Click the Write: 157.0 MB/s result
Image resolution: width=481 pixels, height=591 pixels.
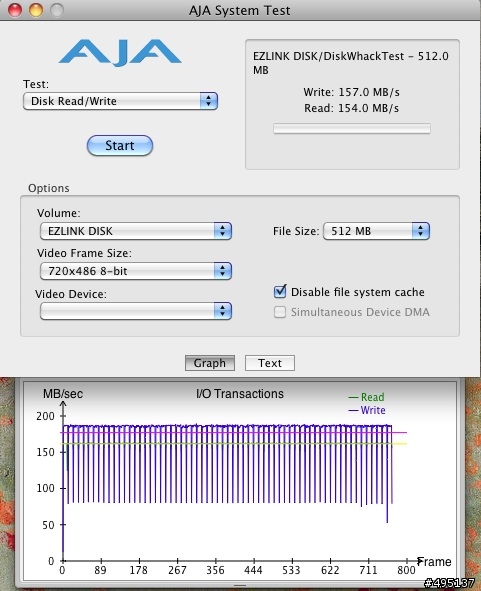pyautogui.click(x=351, y=92)
